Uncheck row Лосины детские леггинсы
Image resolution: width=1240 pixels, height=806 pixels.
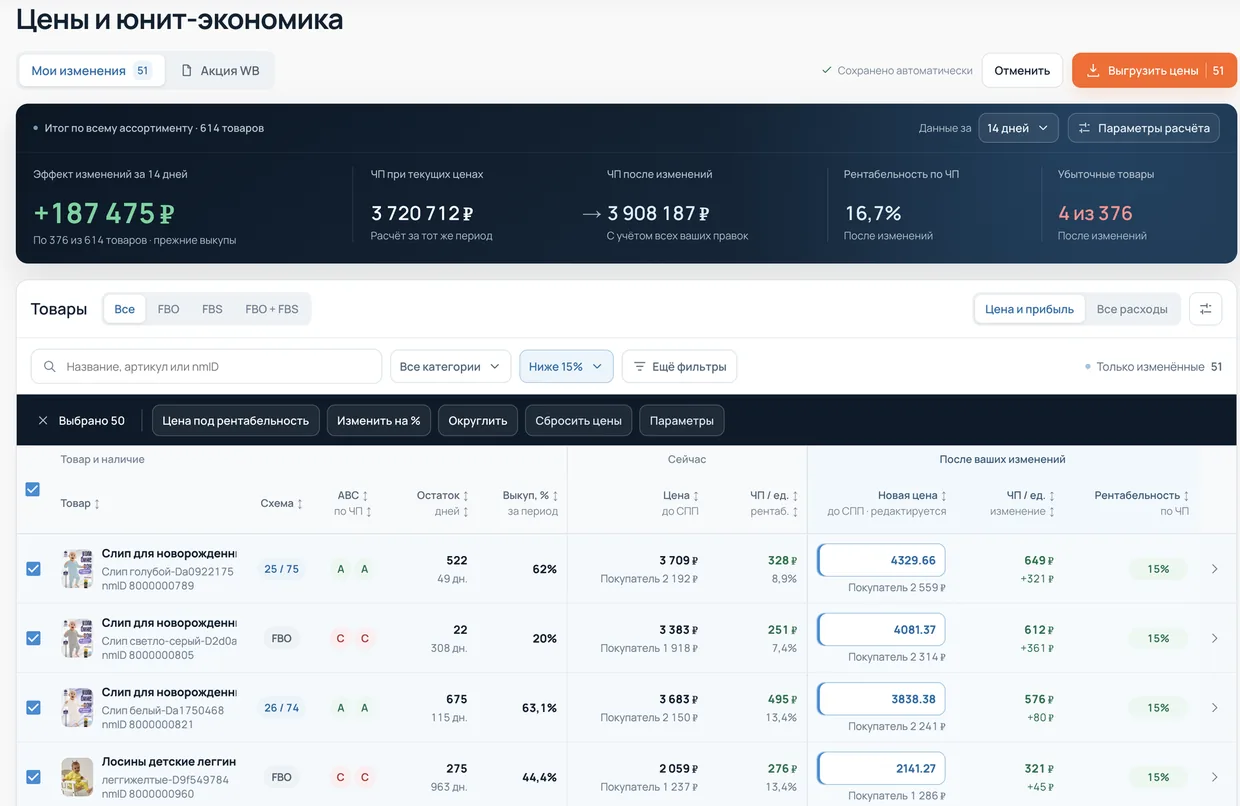(33, 777)
